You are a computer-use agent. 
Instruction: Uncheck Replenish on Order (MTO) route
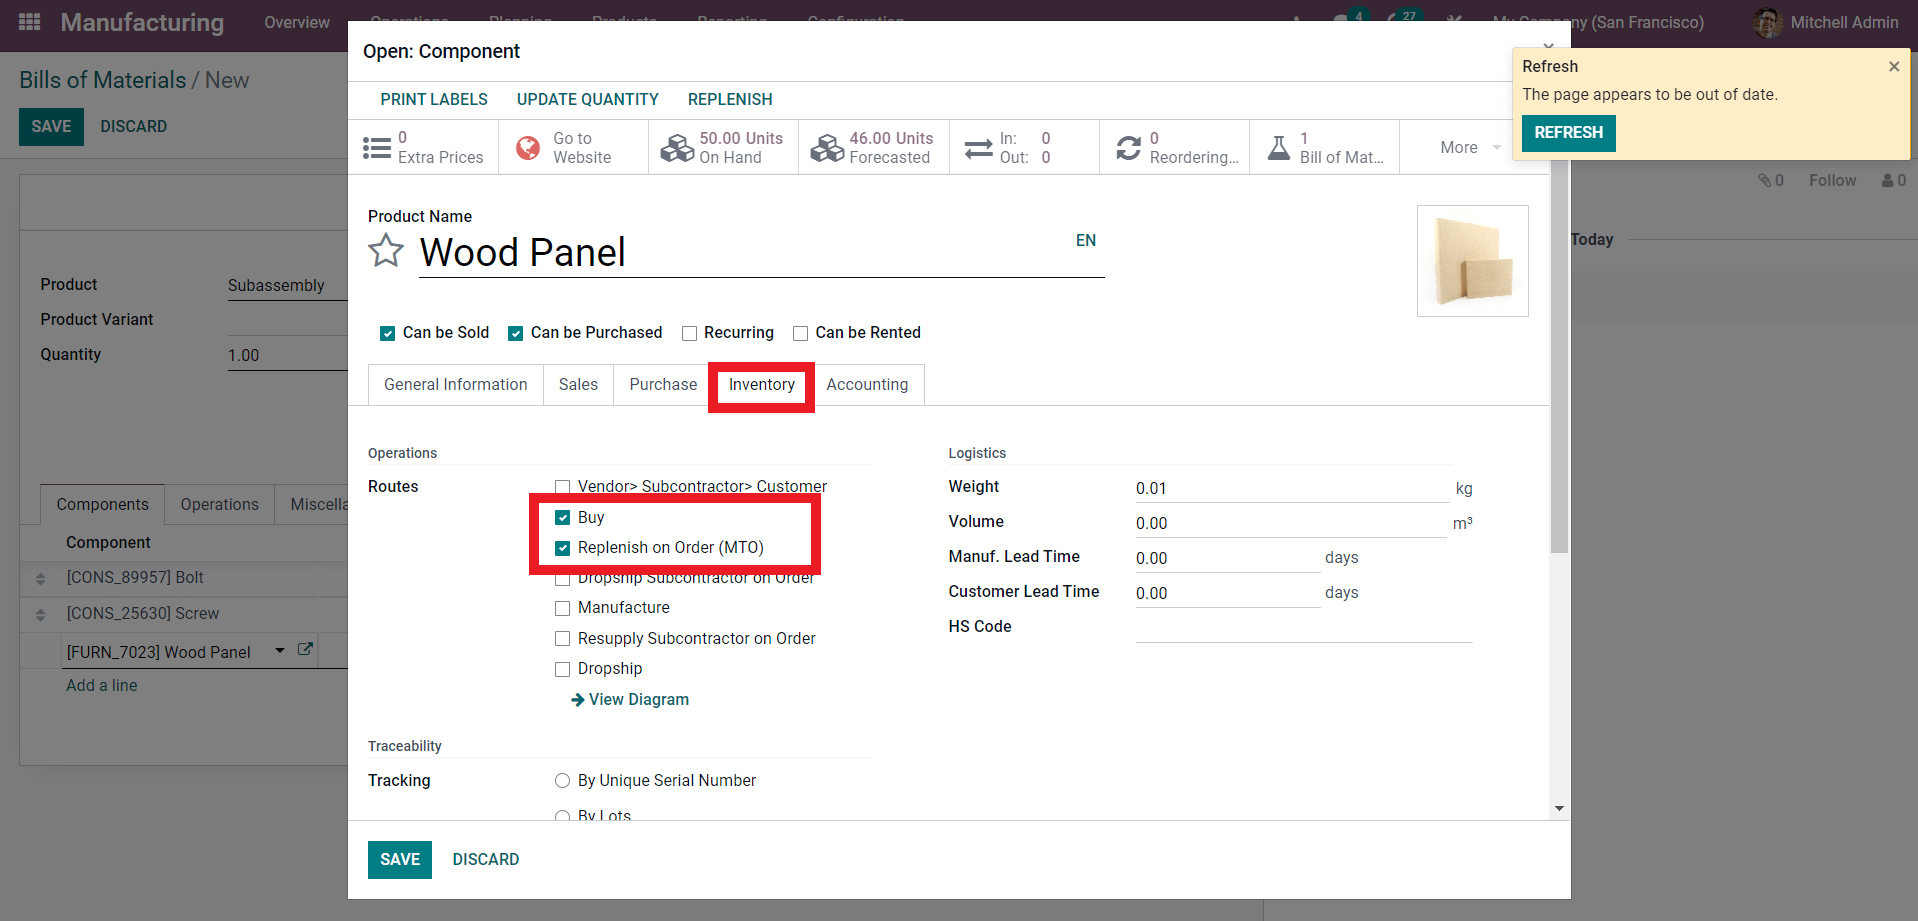562,548
